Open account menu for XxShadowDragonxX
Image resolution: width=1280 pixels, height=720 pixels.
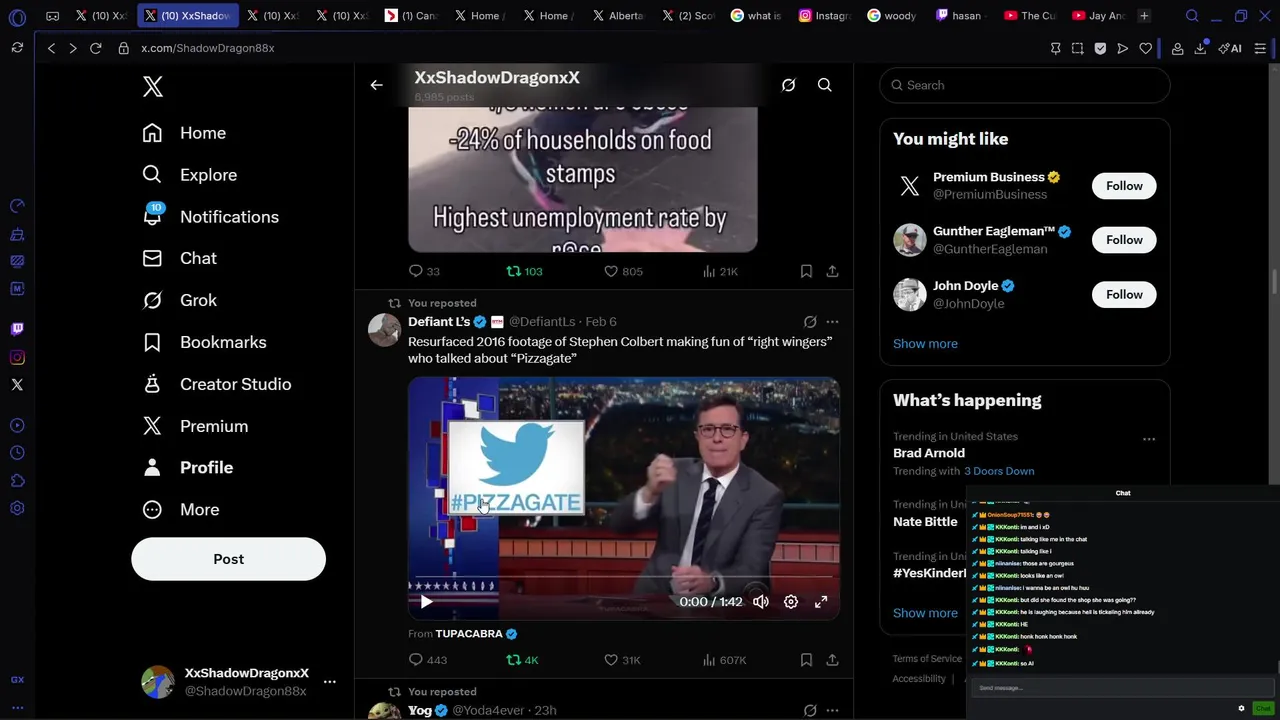pyautogui.click(x=329, y=681)
